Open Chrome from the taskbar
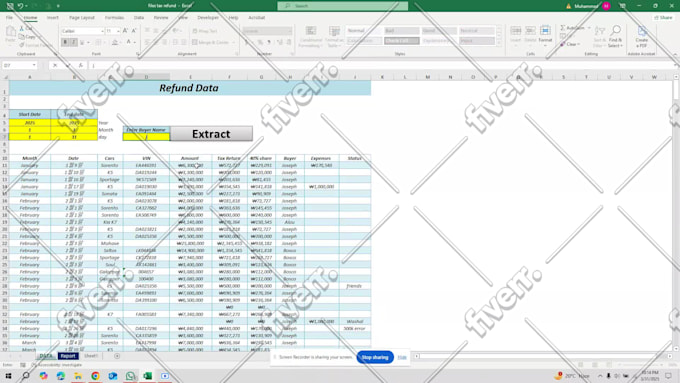Image resolution: width=680 pixels, height=383 pixels. pyautogui.click(x=95, y=376)
